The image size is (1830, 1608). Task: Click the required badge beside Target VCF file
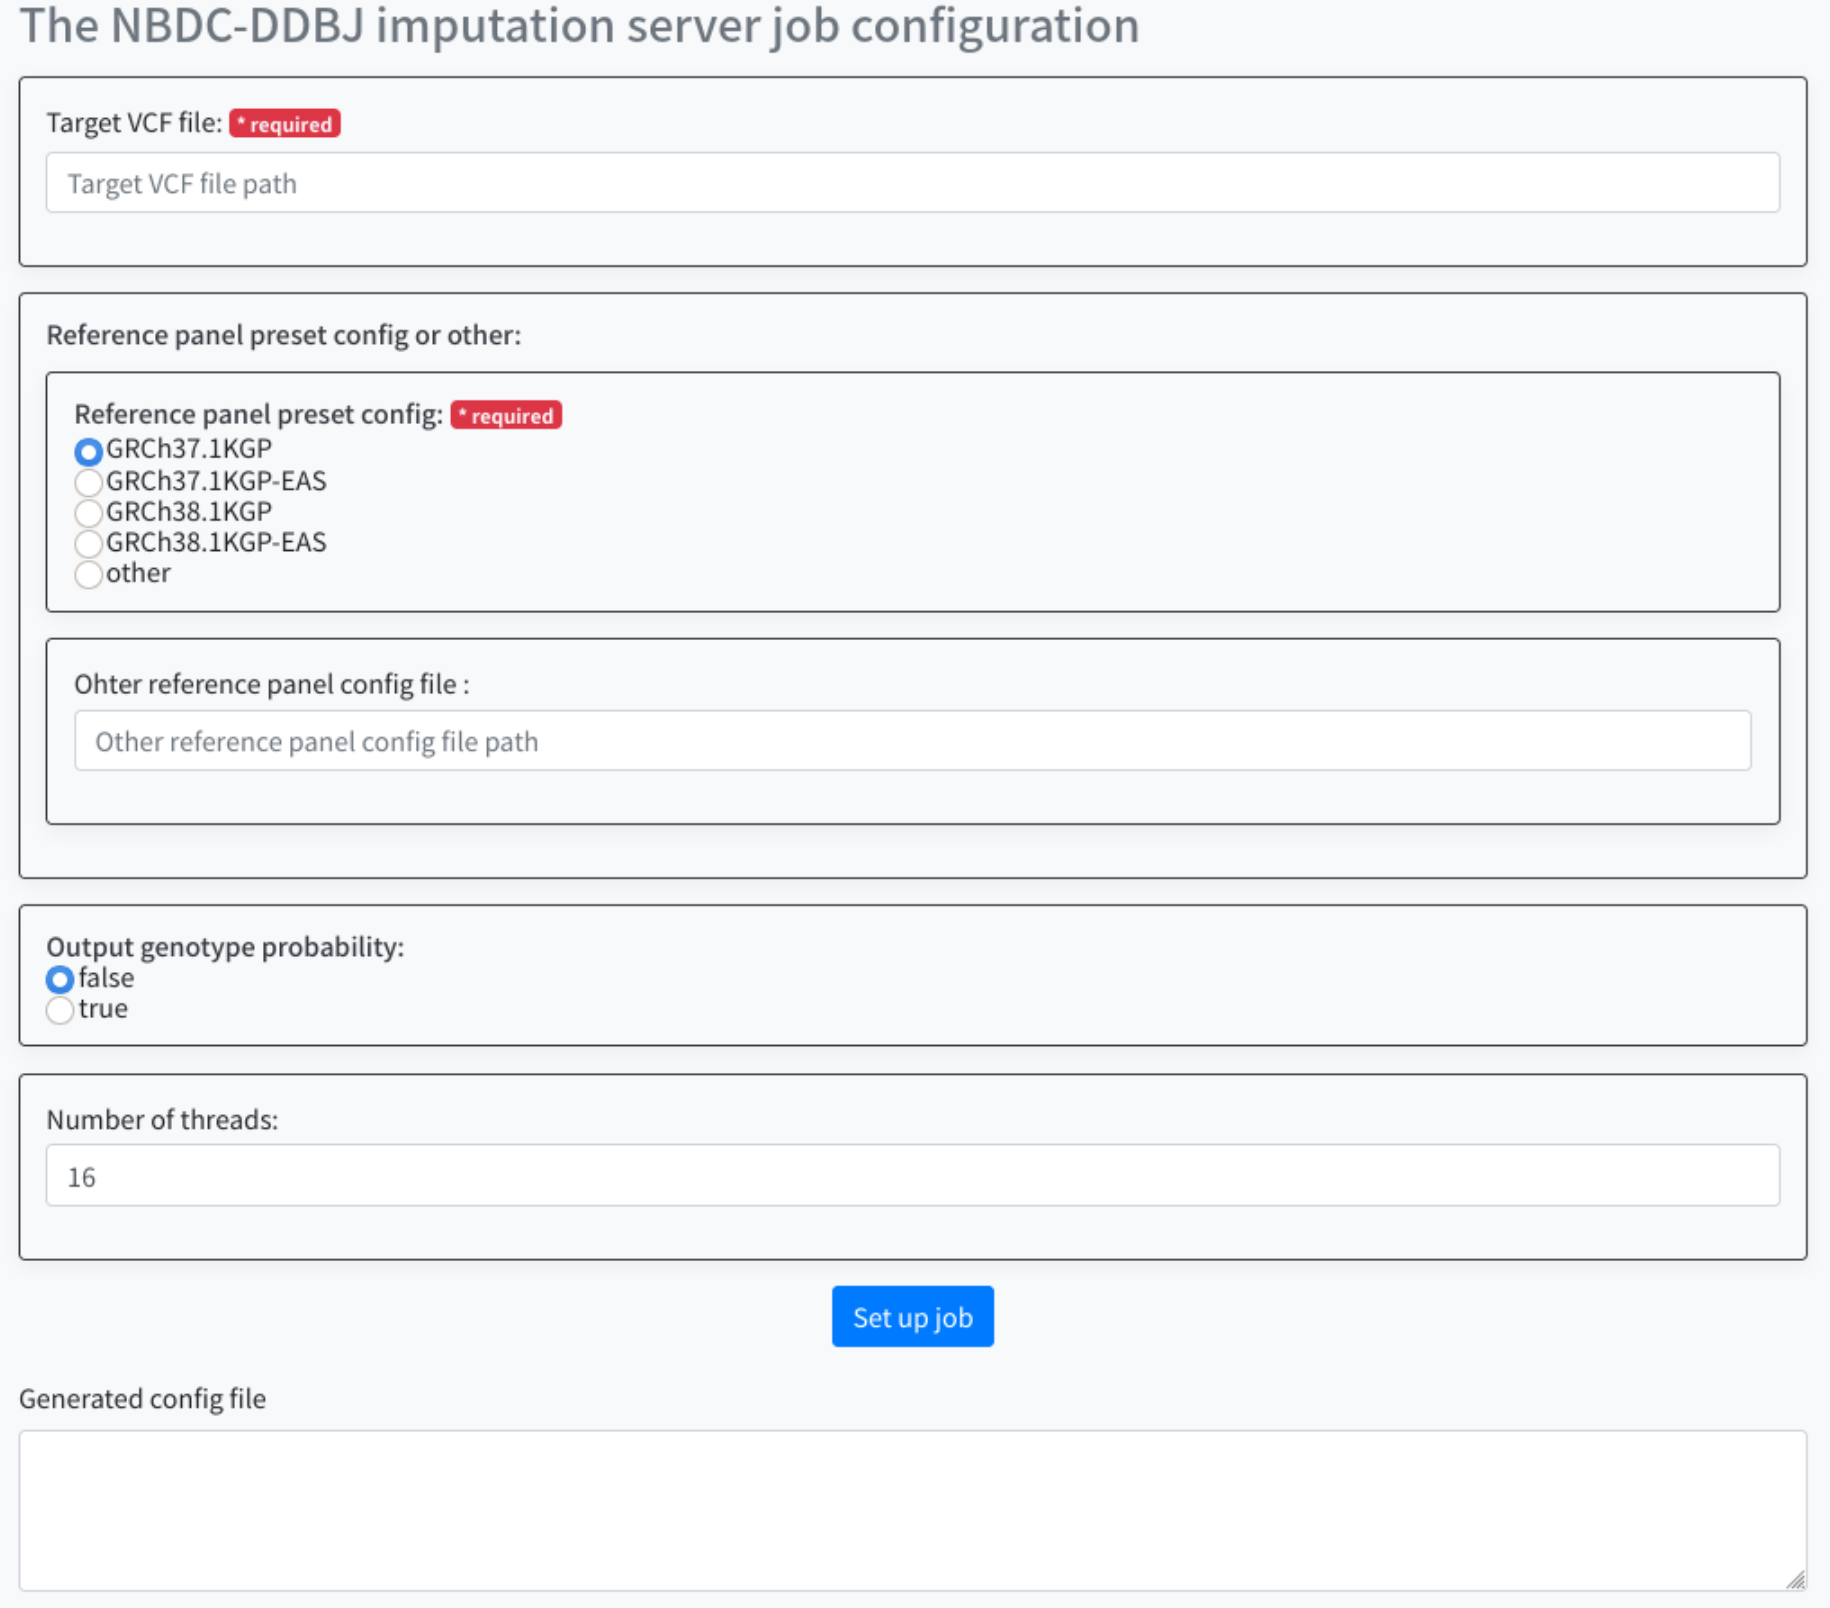pyautogui.click(x=285, y=124)
